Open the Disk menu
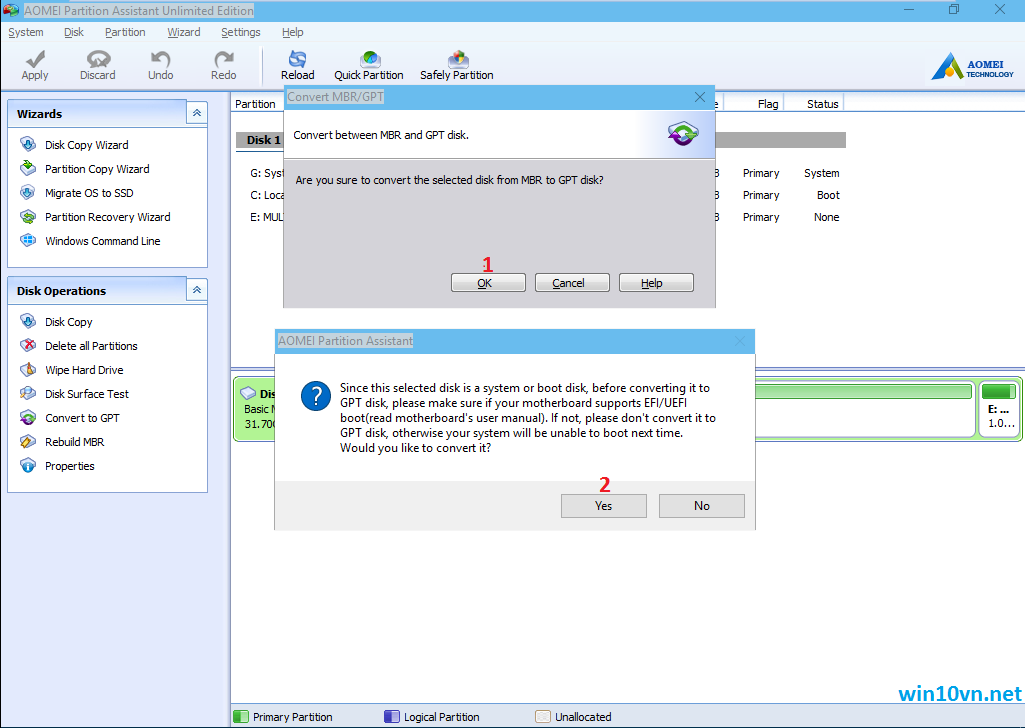Screen dimensions: 1025x728 click(74, 32)
